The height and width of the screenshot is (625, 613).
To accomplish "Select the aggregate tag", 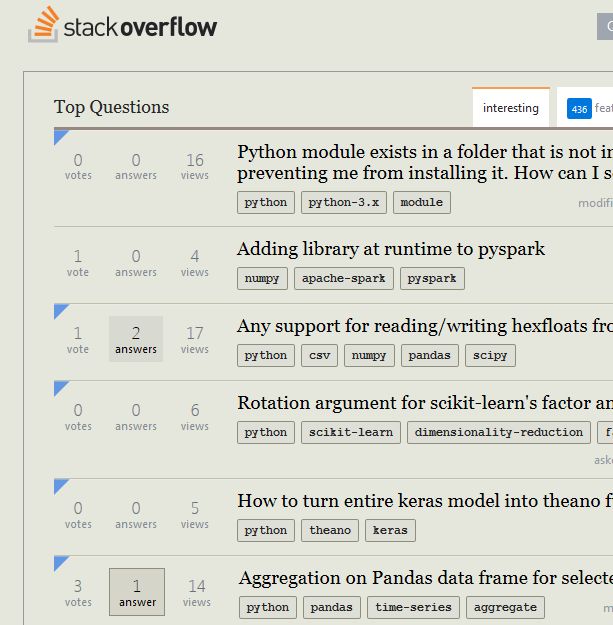I will [x=505, y=607].
